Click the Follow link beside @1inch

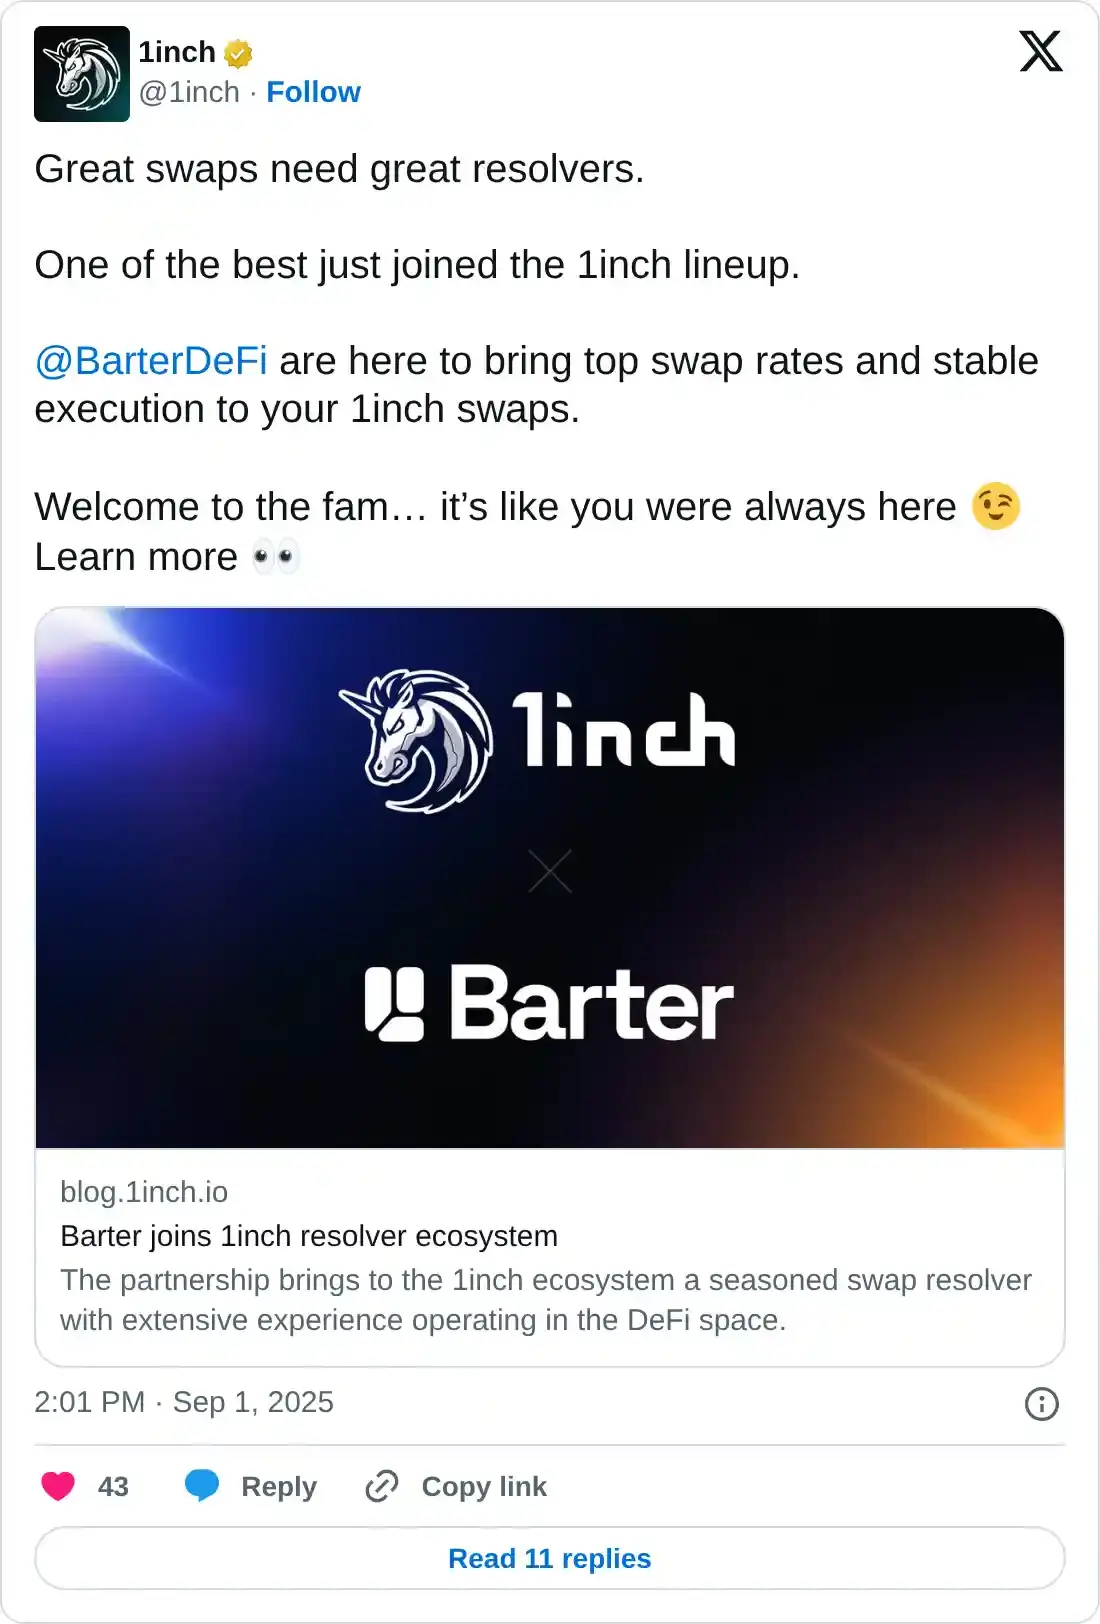click(x=313, y=92)
